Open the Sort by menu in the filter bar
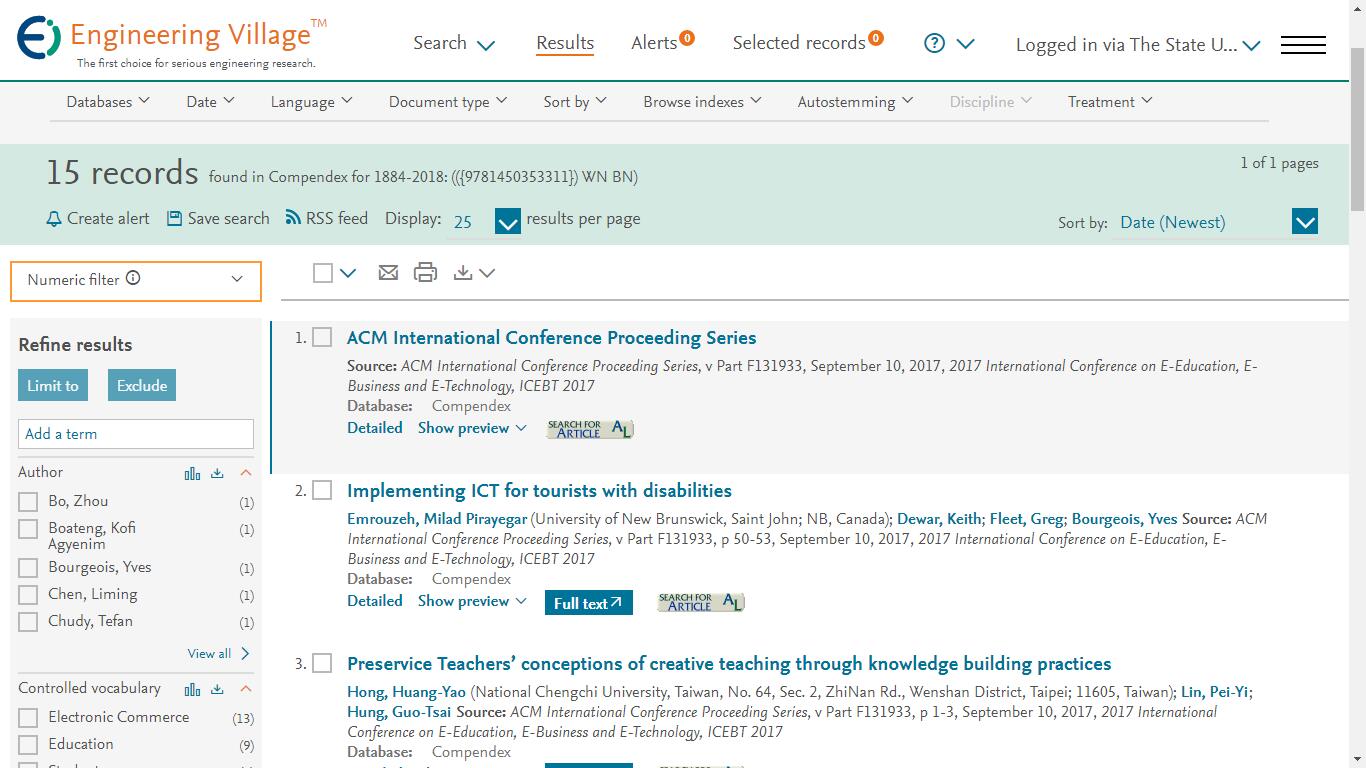This screenshot has width=1366, height=768. 575,101
